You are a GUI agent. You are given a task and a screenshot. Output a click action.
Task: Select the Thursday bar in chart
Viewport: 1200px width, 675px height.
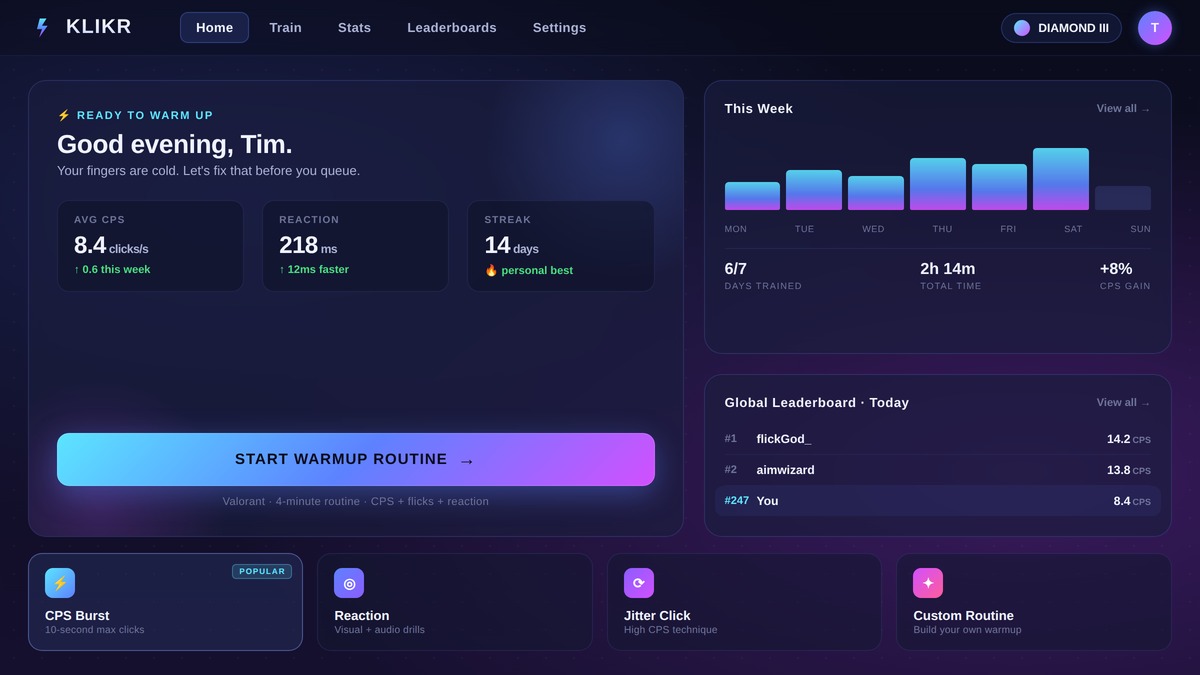(938, 184)
